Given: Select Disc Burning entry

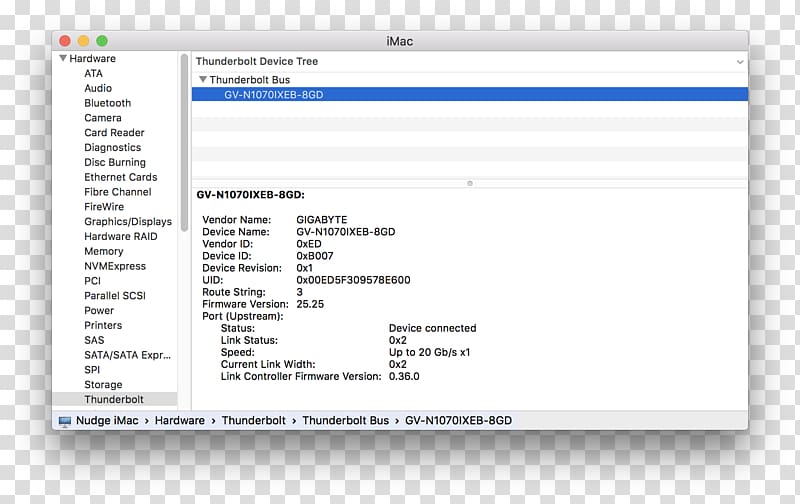Looking at the screenshot, I should tap(115, 162).
